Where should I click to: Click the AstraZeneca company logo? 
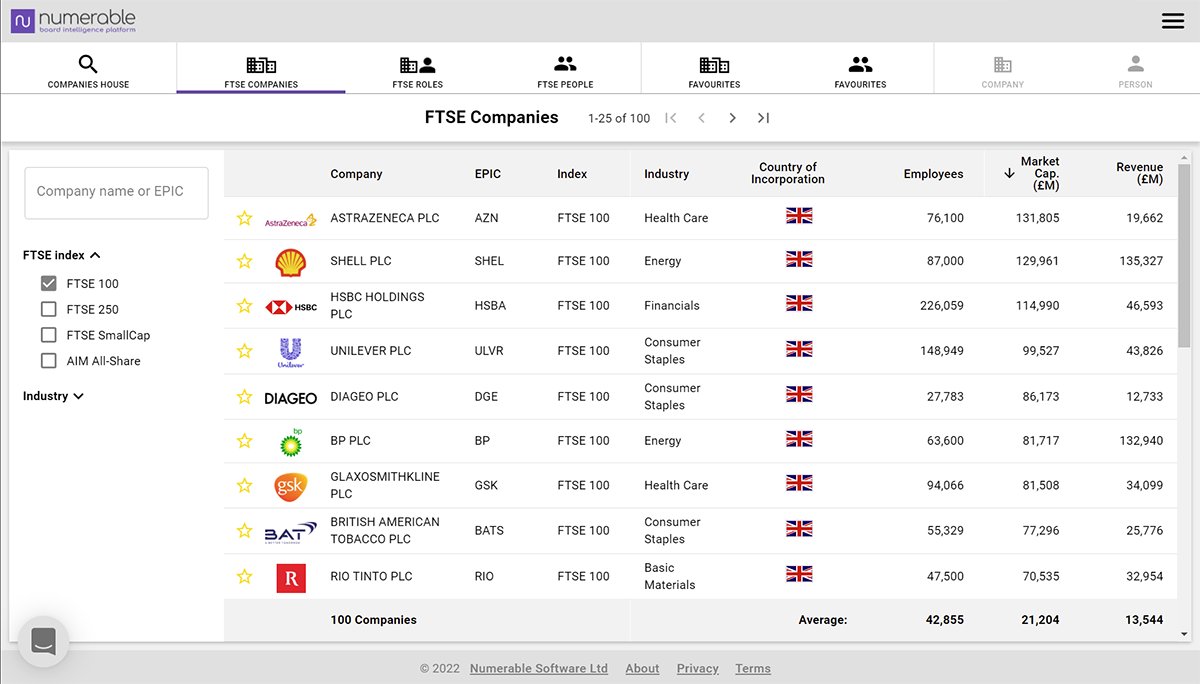(x=290, y=219)
